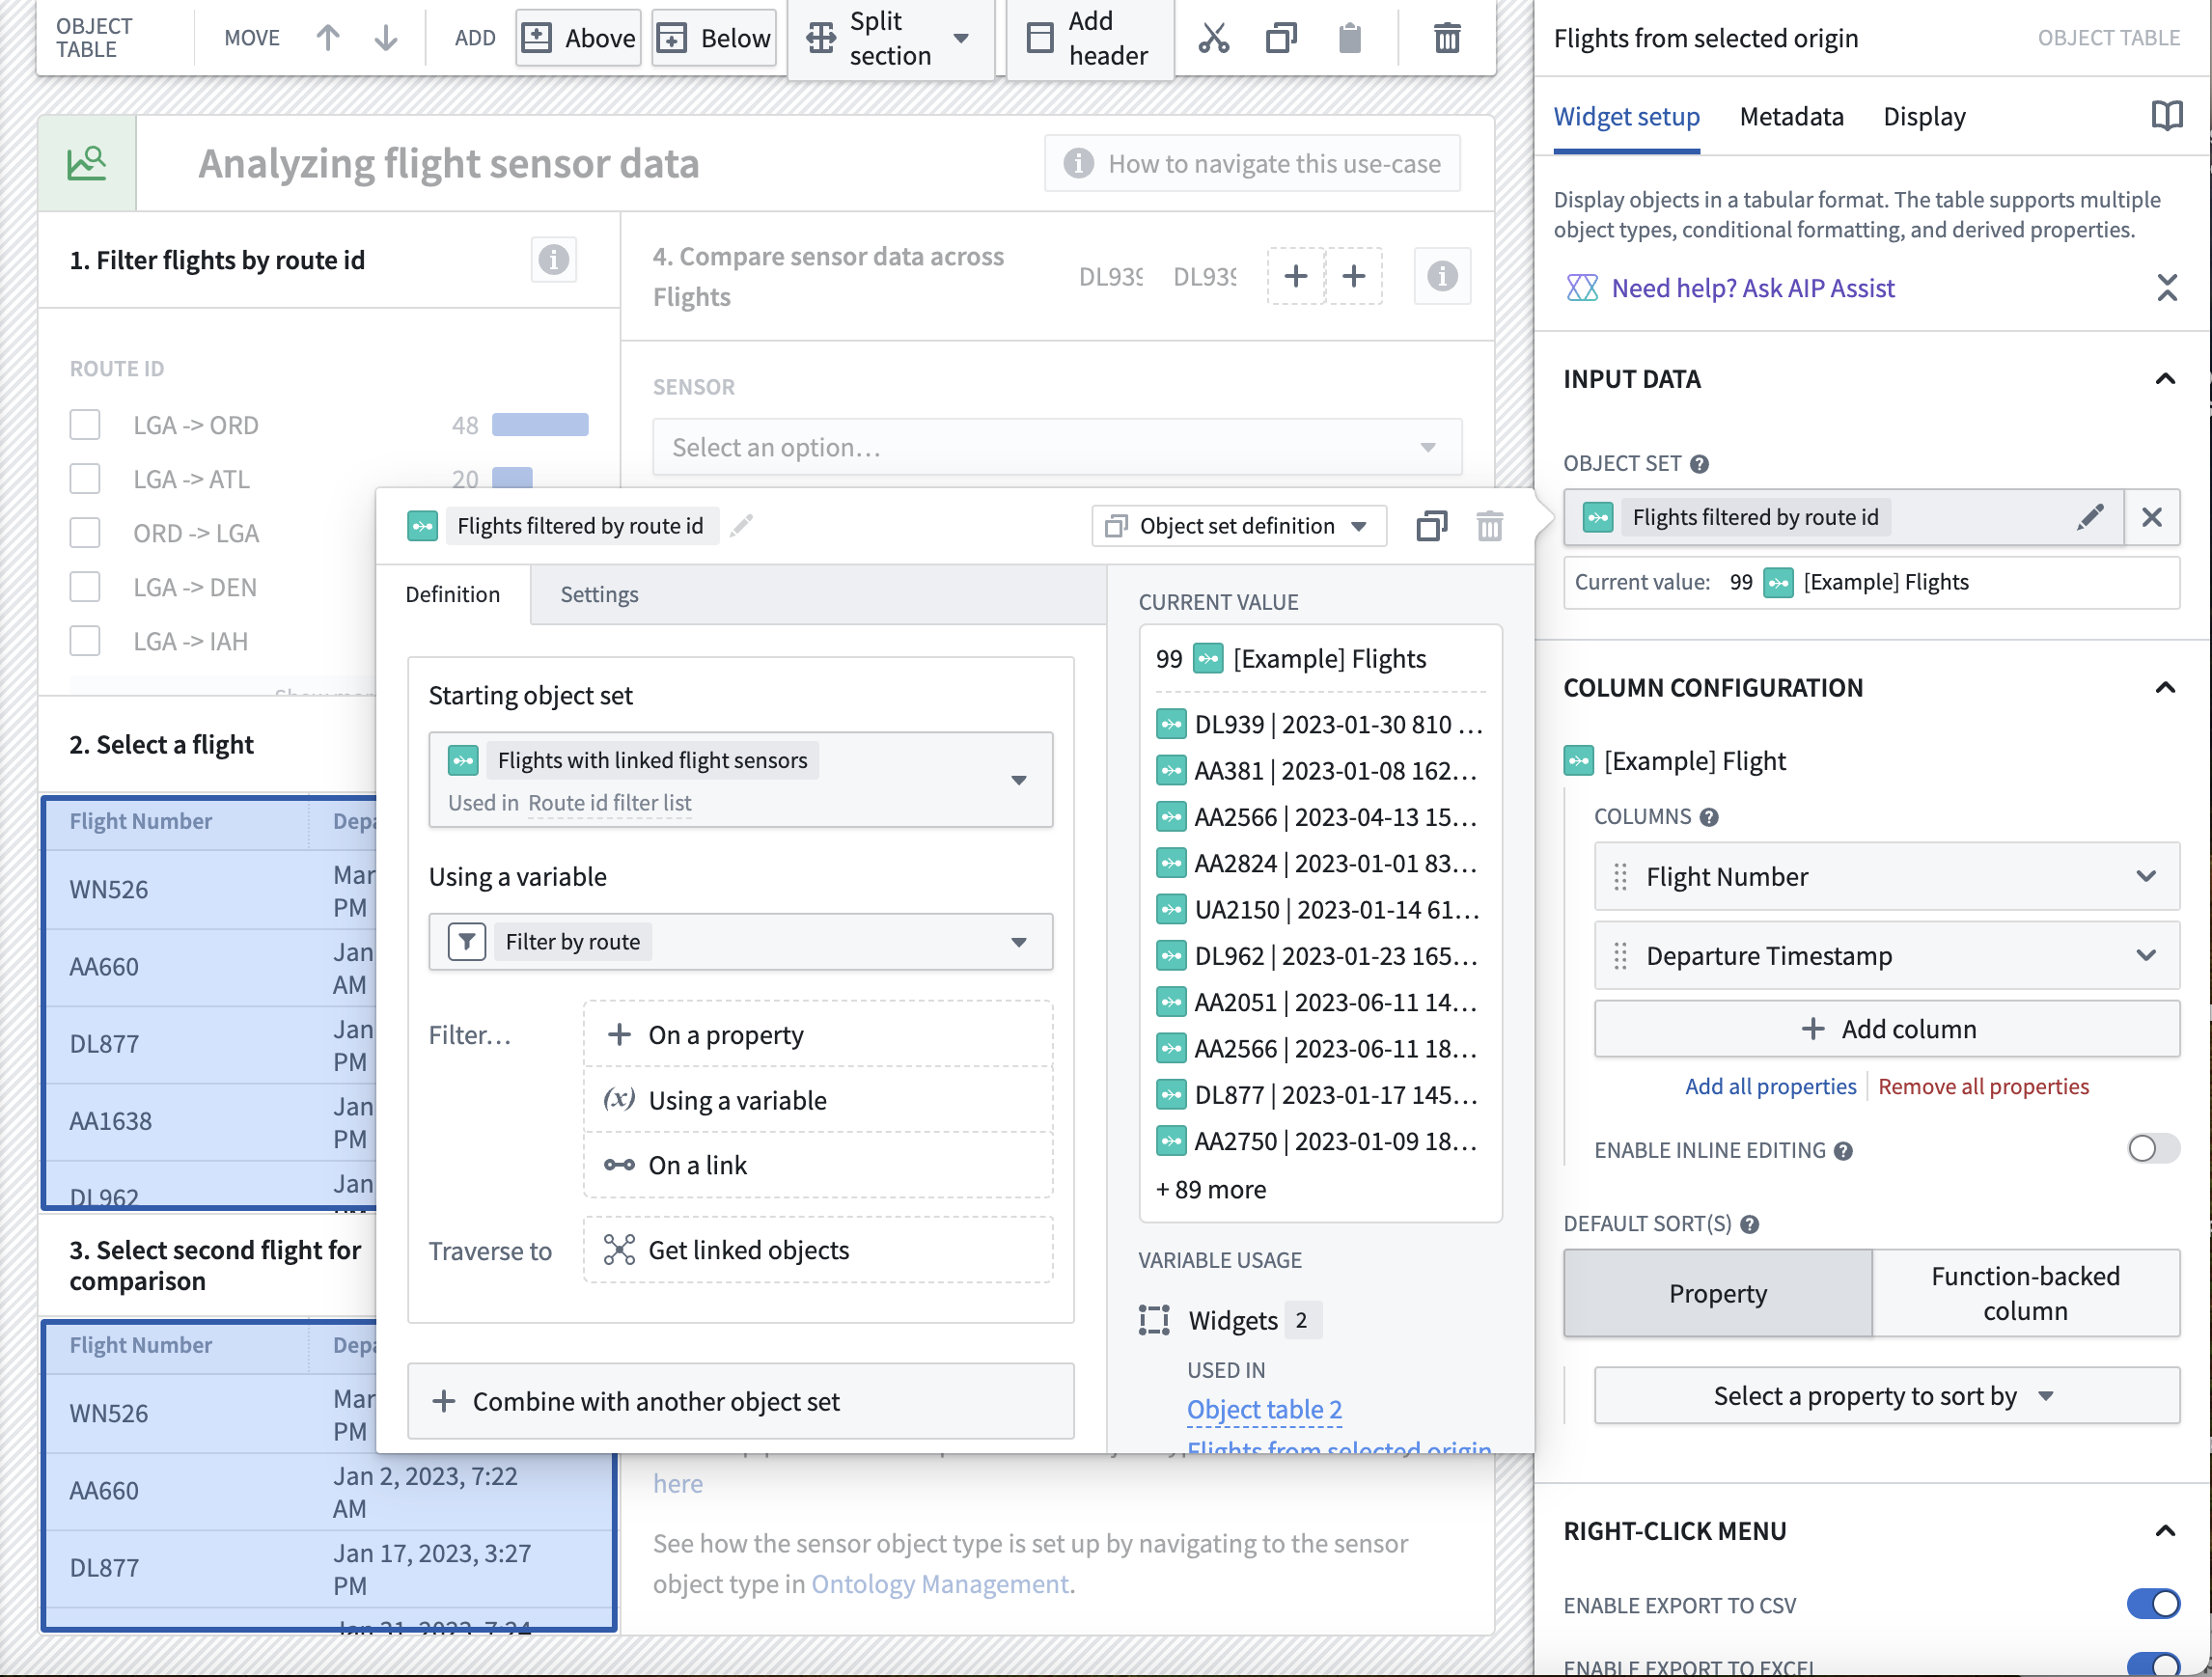The image size is (2212, 1677).
Task: Click the OBJECT SET help question icon
Action: tap(1699, 464)
